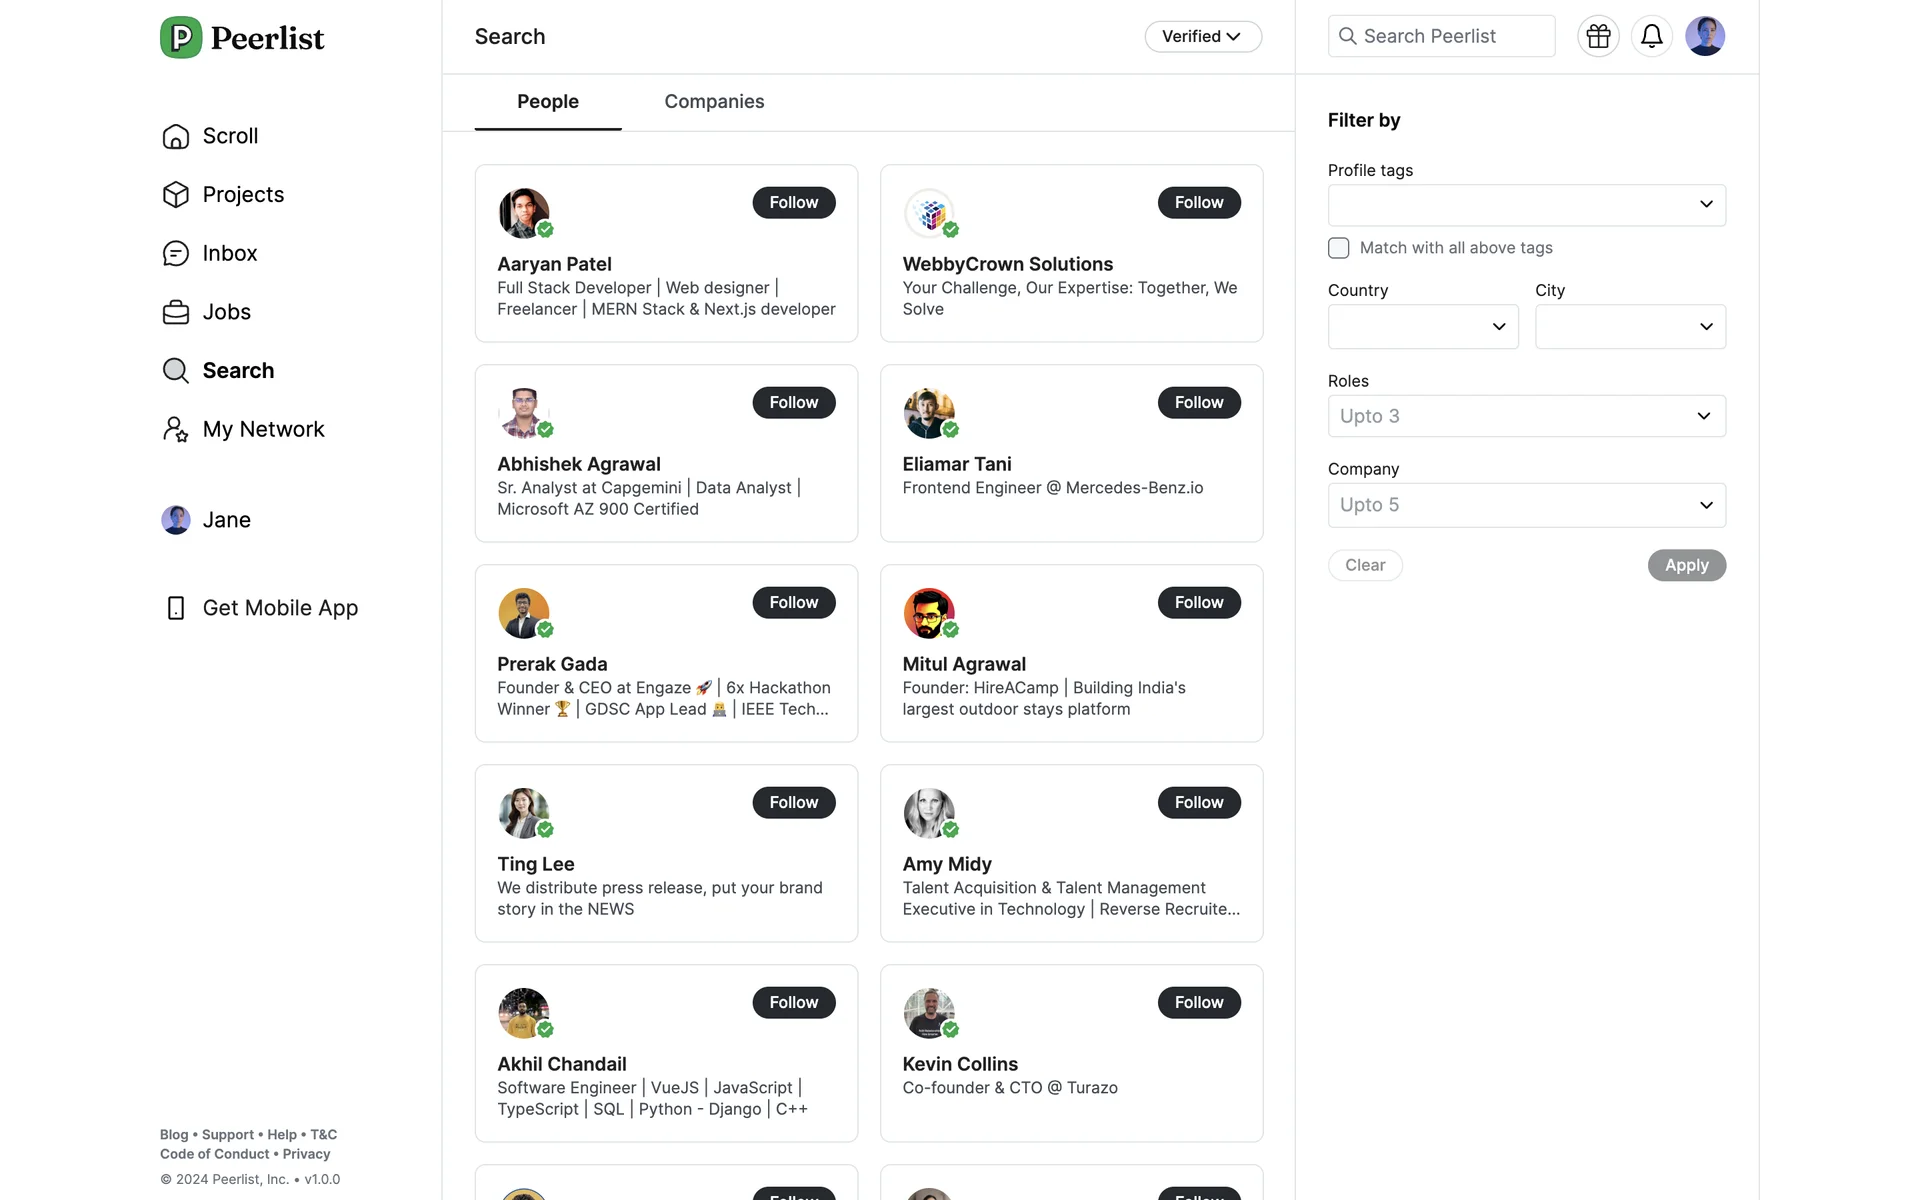Image resolution: width=1920 pixels, height=1200 pixels.
Task: Expand the Roles dropdown
Action: (1526, 416)
